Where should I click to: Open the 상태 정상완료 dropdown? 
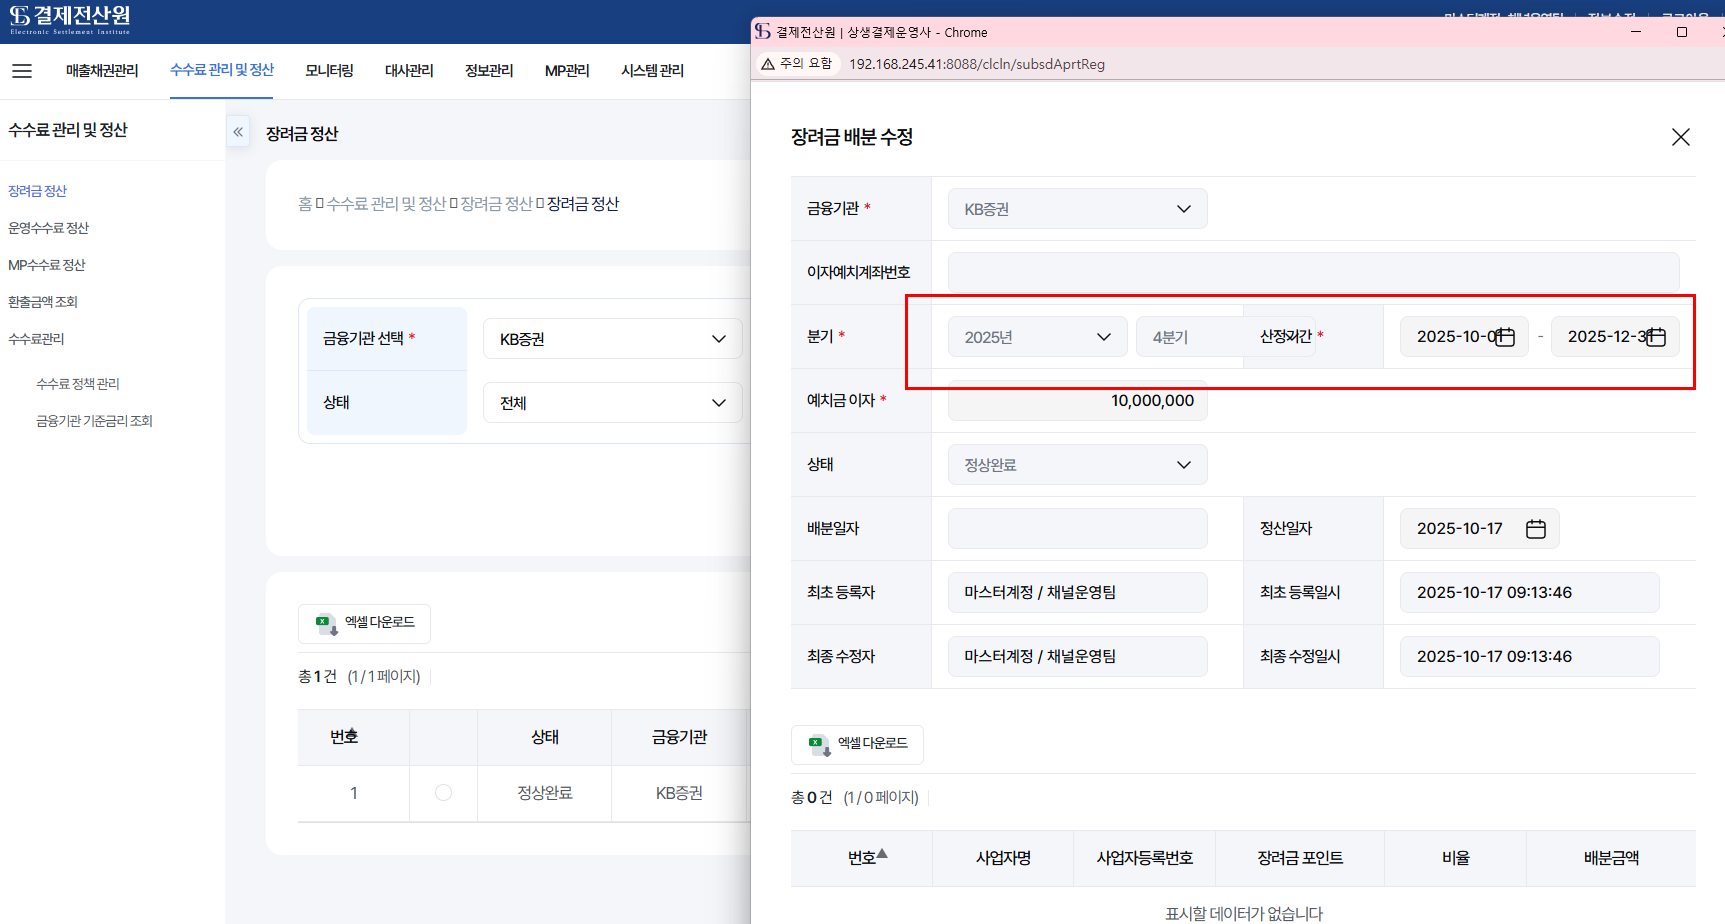coord(1077,465)
